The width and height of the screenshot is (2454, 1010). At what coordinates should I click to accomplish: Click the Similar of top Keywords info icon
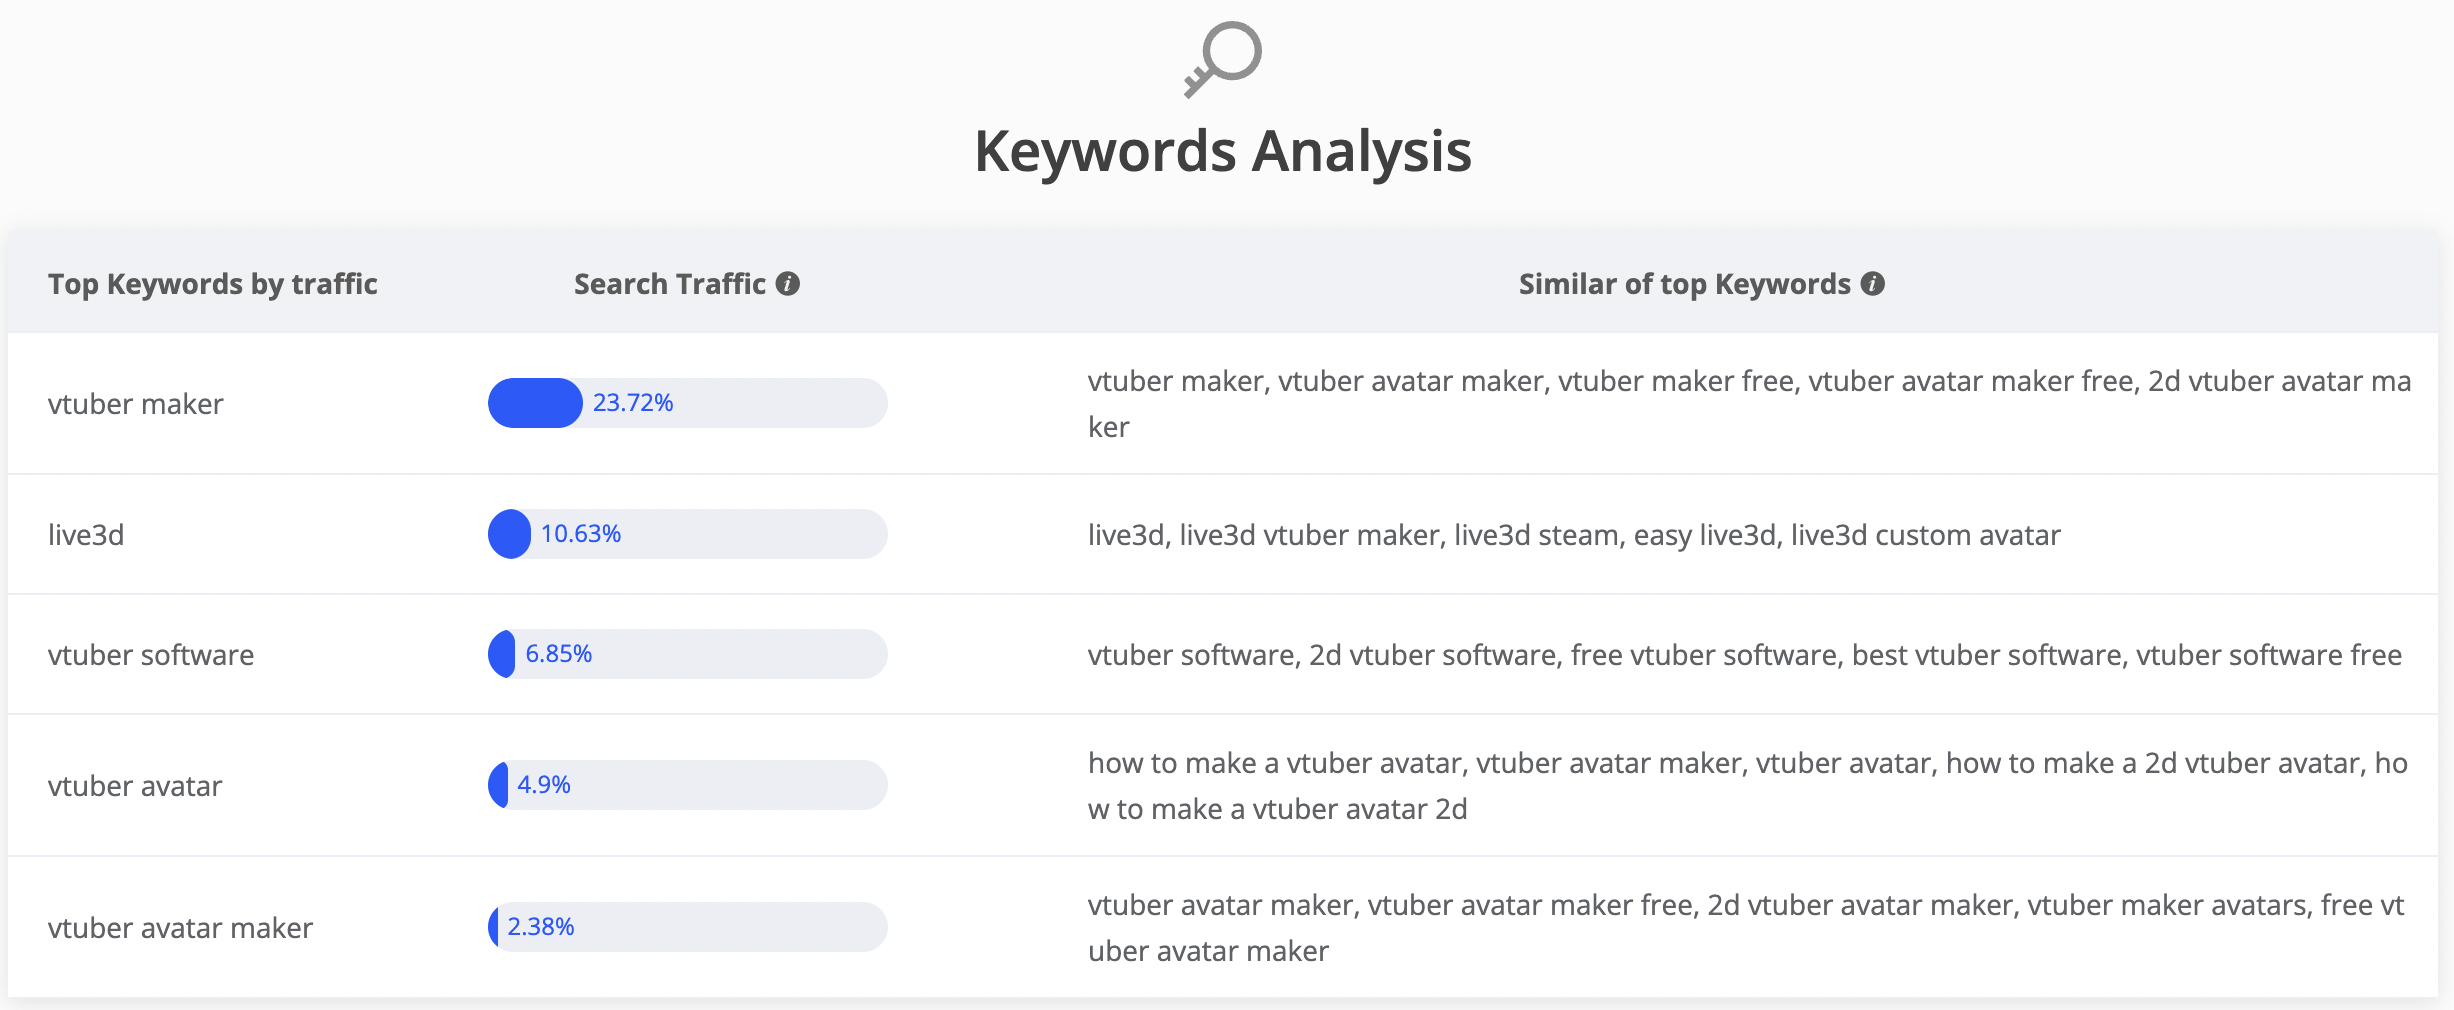[x=1873, y=284]
